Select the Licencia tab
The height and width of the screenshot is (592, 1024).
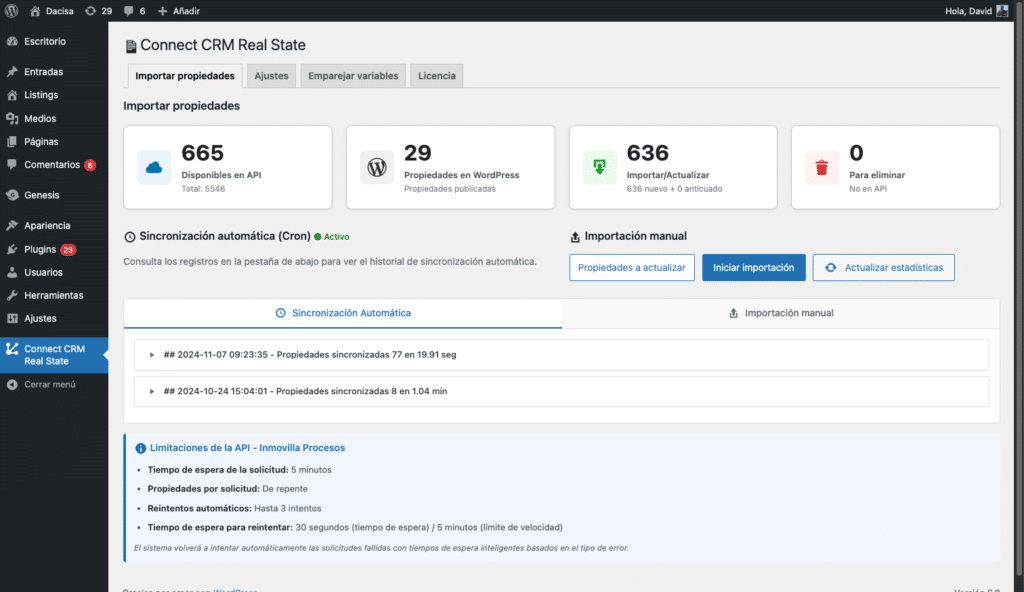436,75
